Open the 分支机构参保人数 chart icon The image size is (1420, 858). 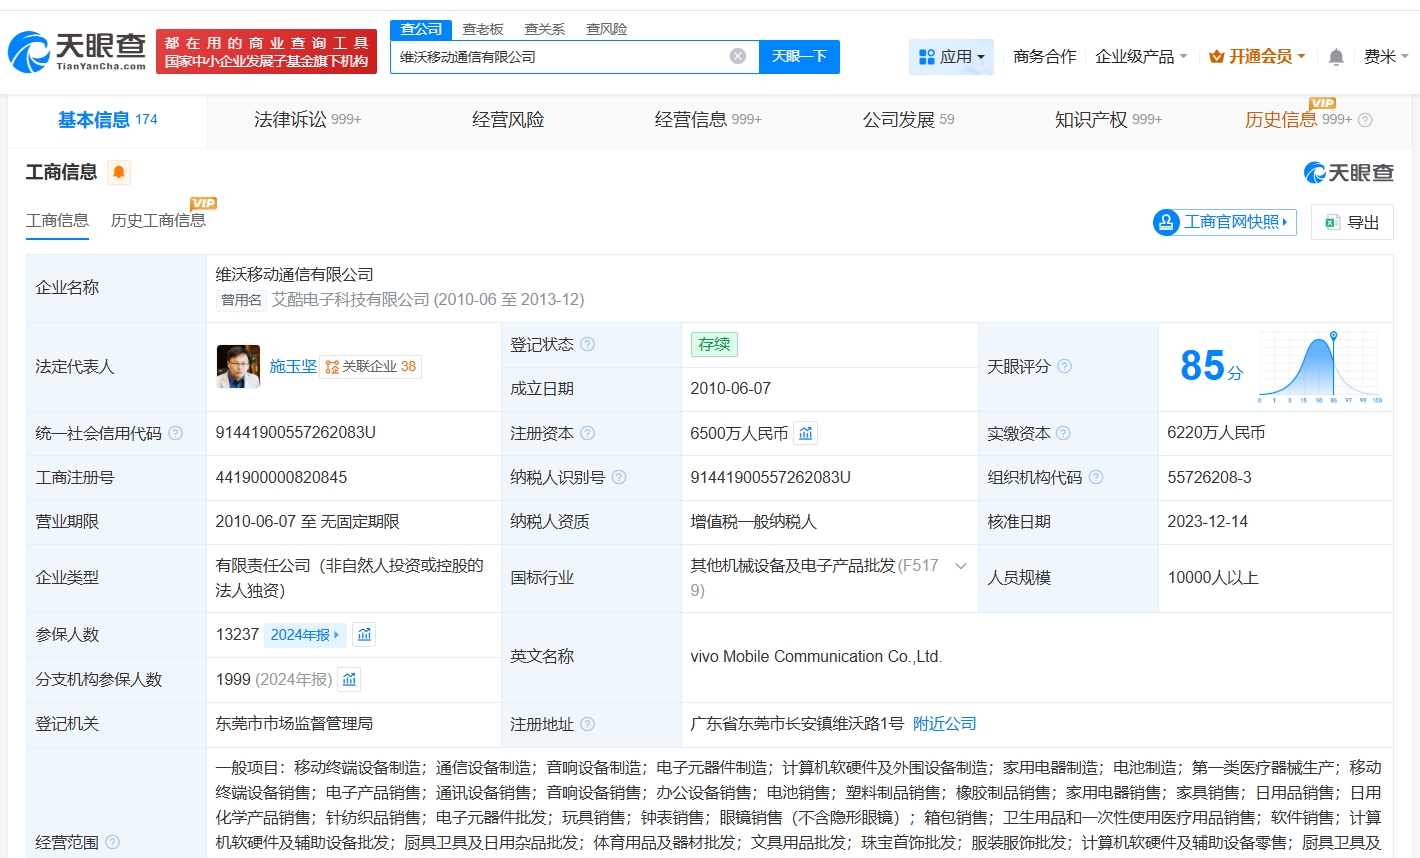click(349, 680)
